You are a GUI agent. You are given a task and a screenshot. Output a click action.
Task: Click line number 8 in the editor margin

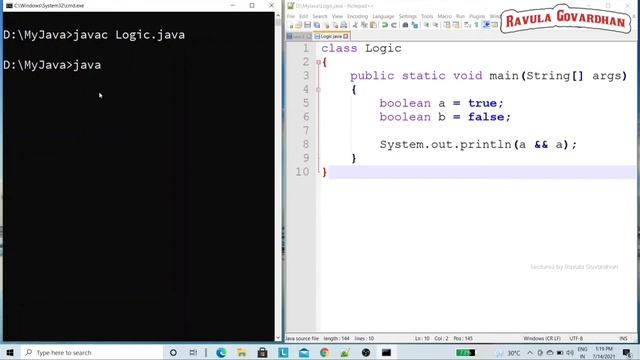pos(306,144)
